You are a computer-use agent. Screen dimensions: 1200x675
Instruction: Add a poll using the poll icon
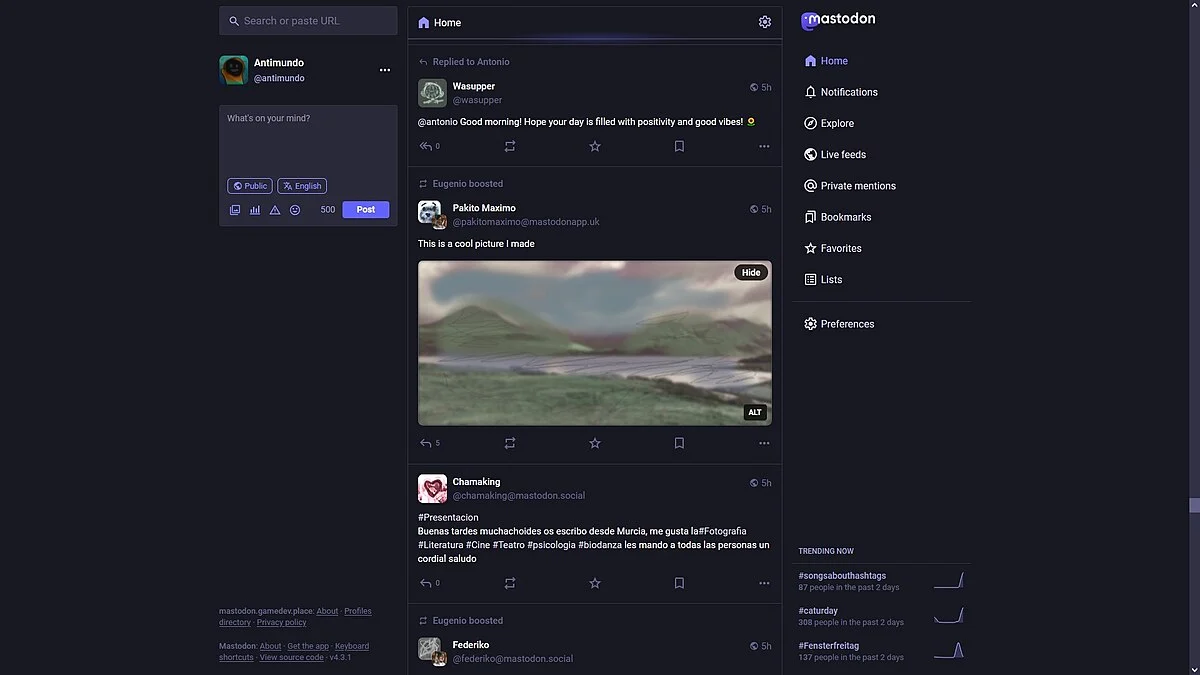pos(255,210)
